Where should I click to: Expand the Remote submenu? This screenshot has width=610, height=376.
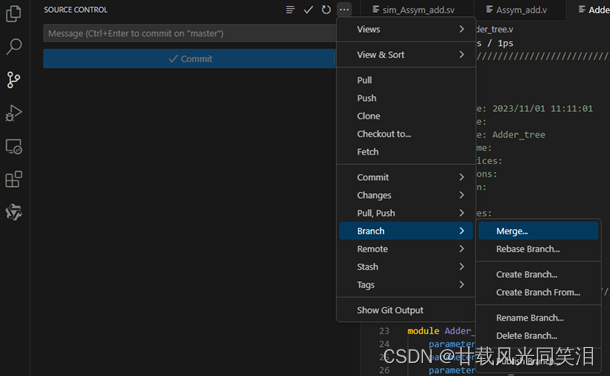pos(406,249)
